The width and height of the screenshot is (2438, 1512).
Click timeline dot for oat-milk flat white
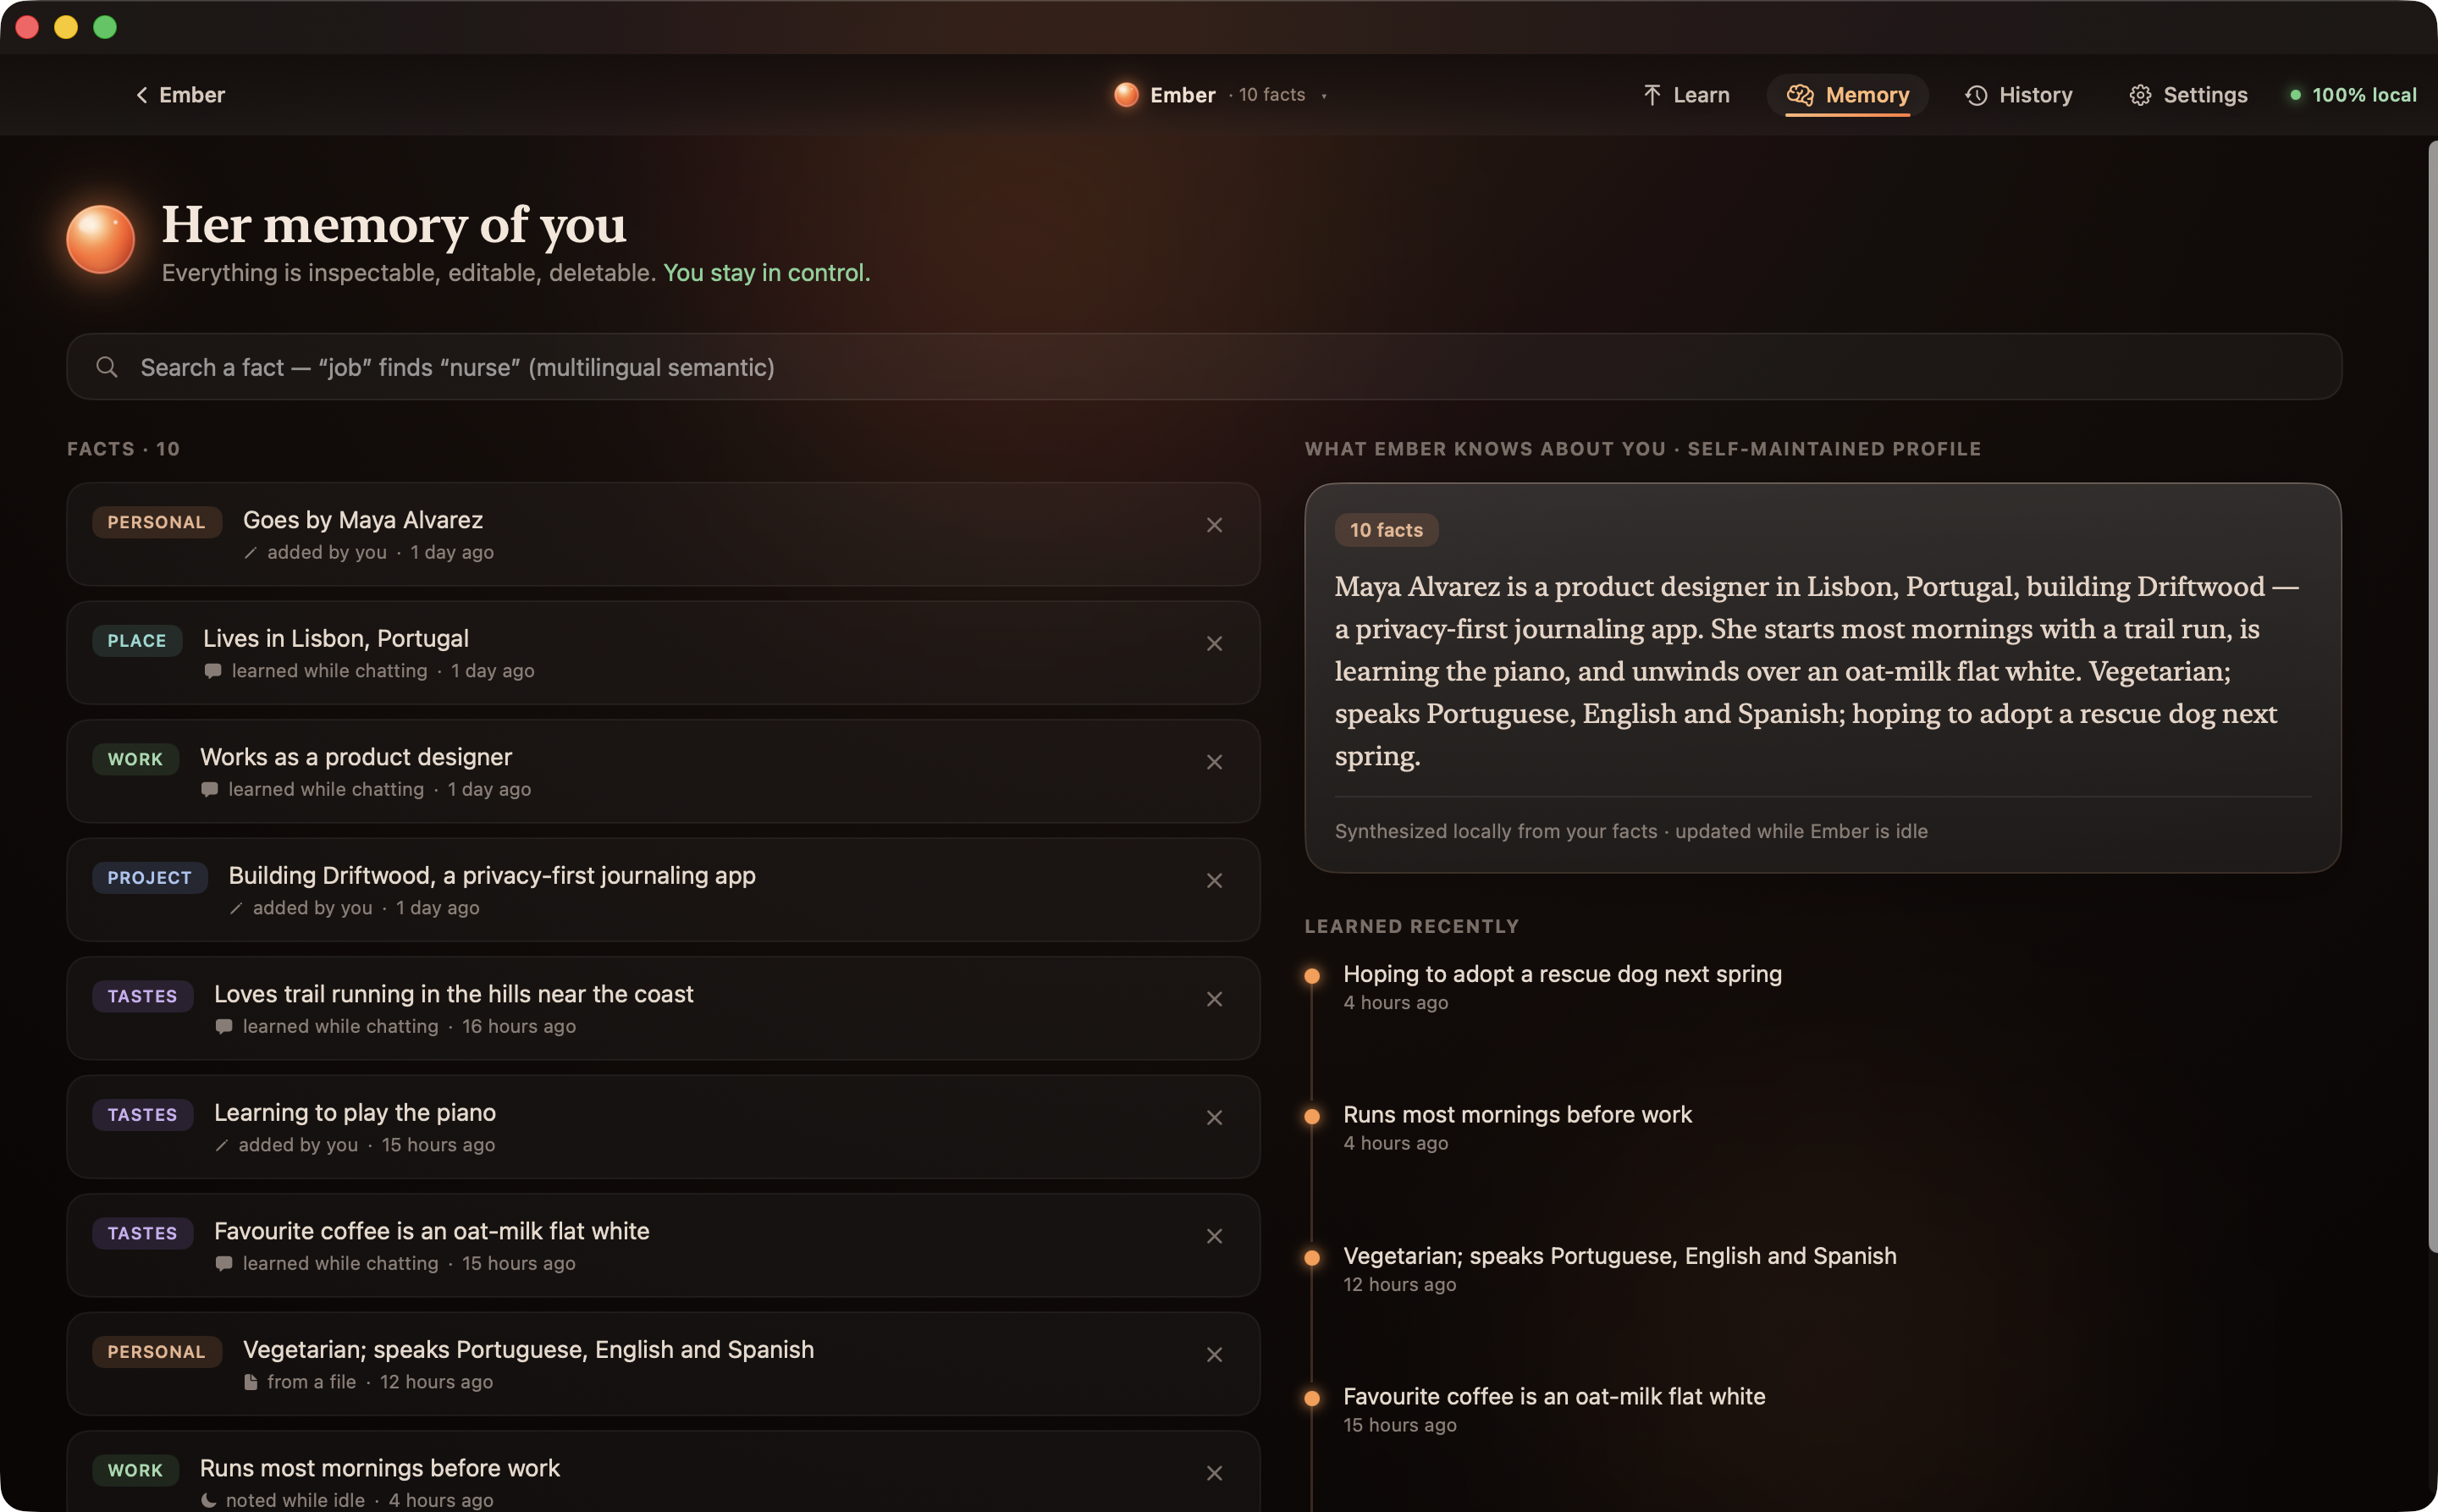tap(1312, 1398)
